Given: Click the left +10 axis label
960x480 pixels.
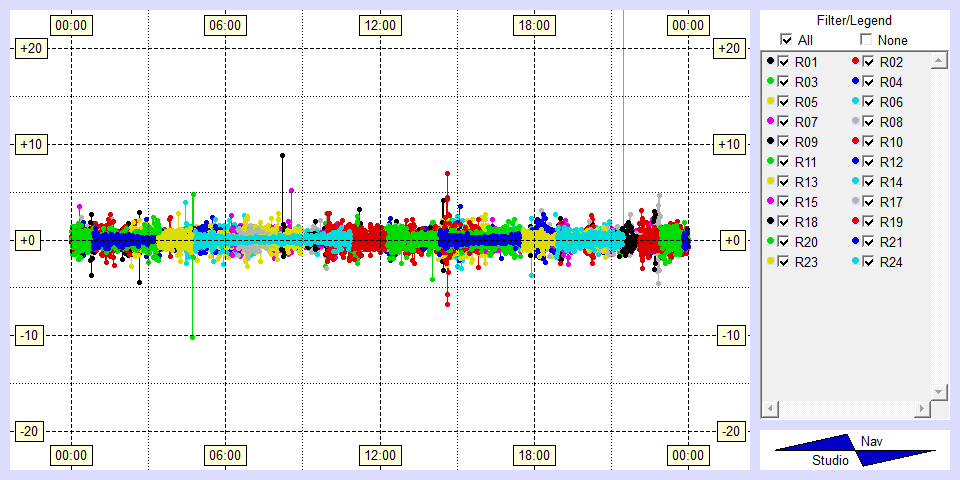Looking at the screenshot, I should (30, 145).
